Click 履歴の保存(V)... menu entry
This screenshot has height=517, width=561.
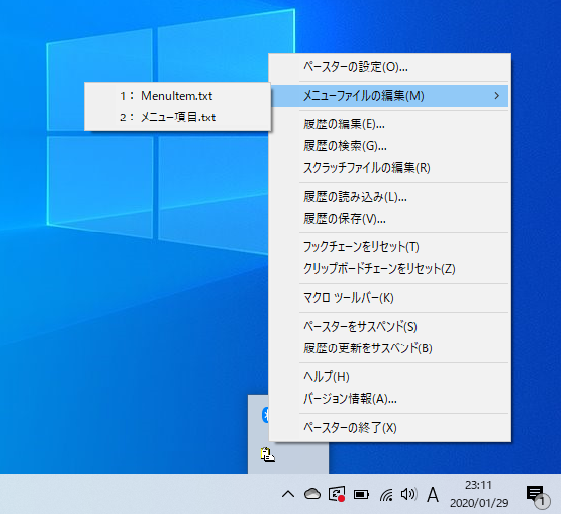pyautogui.click(x=389, y=219)
